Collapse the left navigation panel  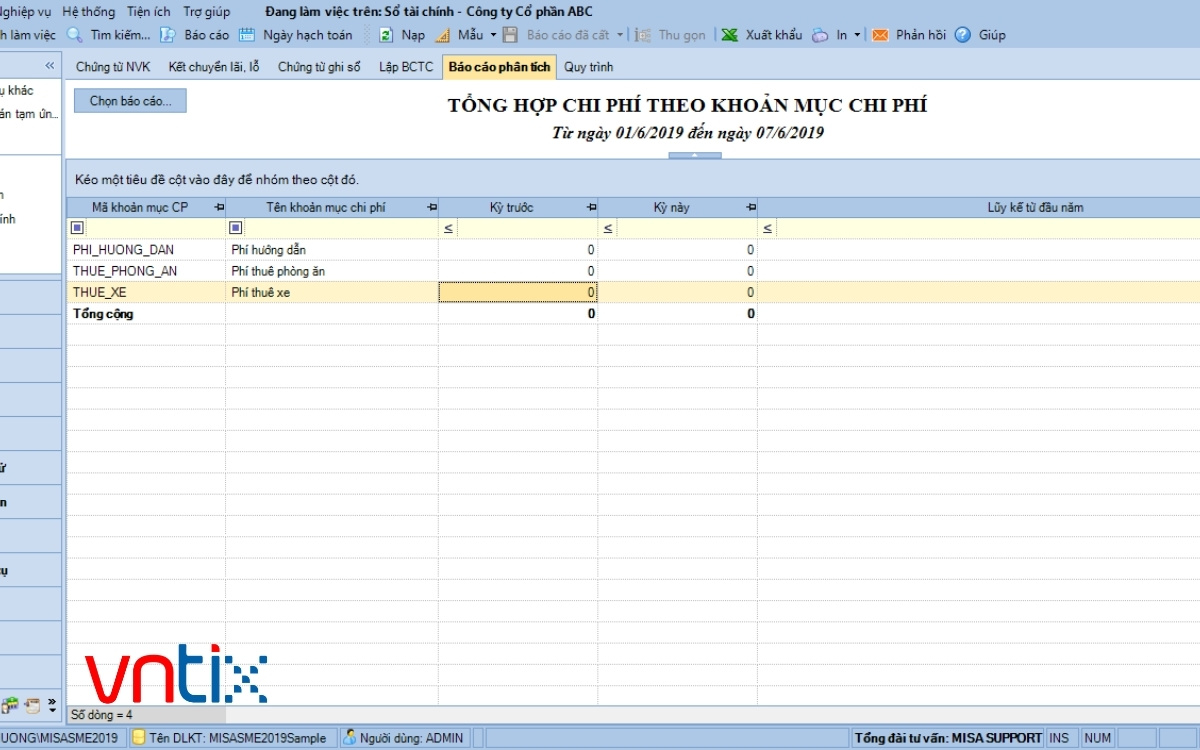[50, 66]
